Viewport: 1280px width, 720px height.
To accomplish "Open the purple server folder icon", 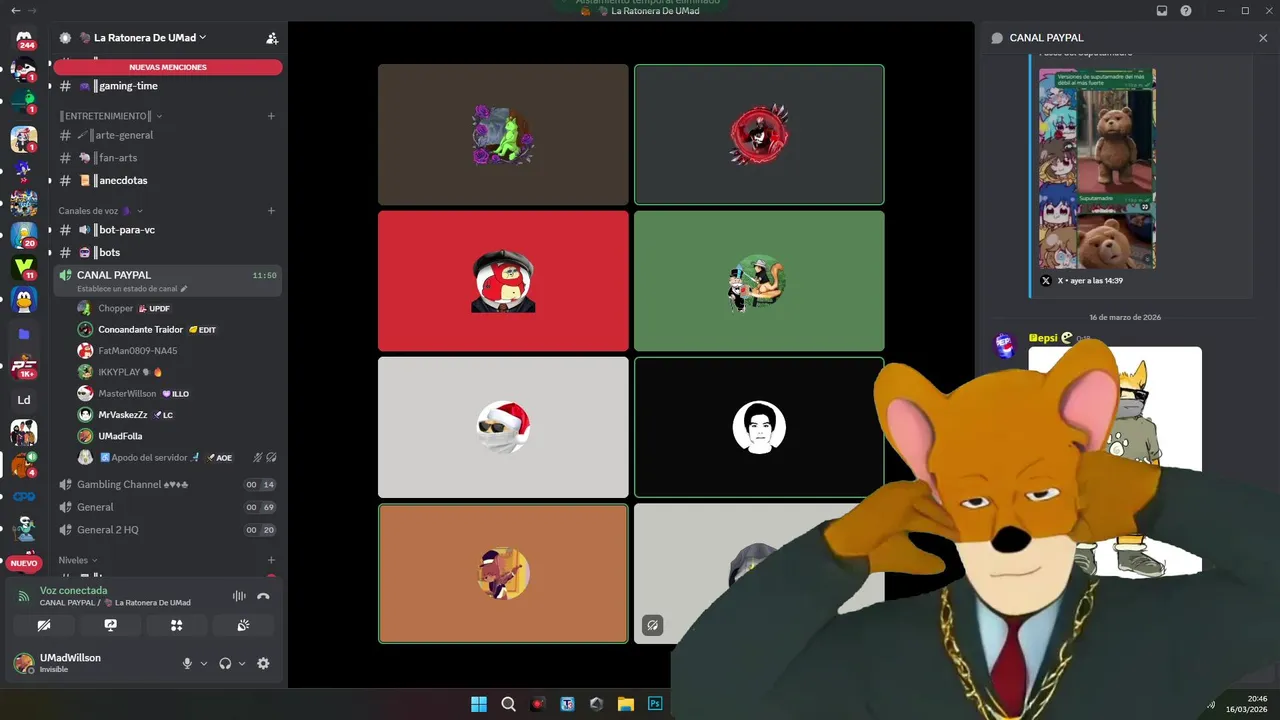I will click(24, 334).
